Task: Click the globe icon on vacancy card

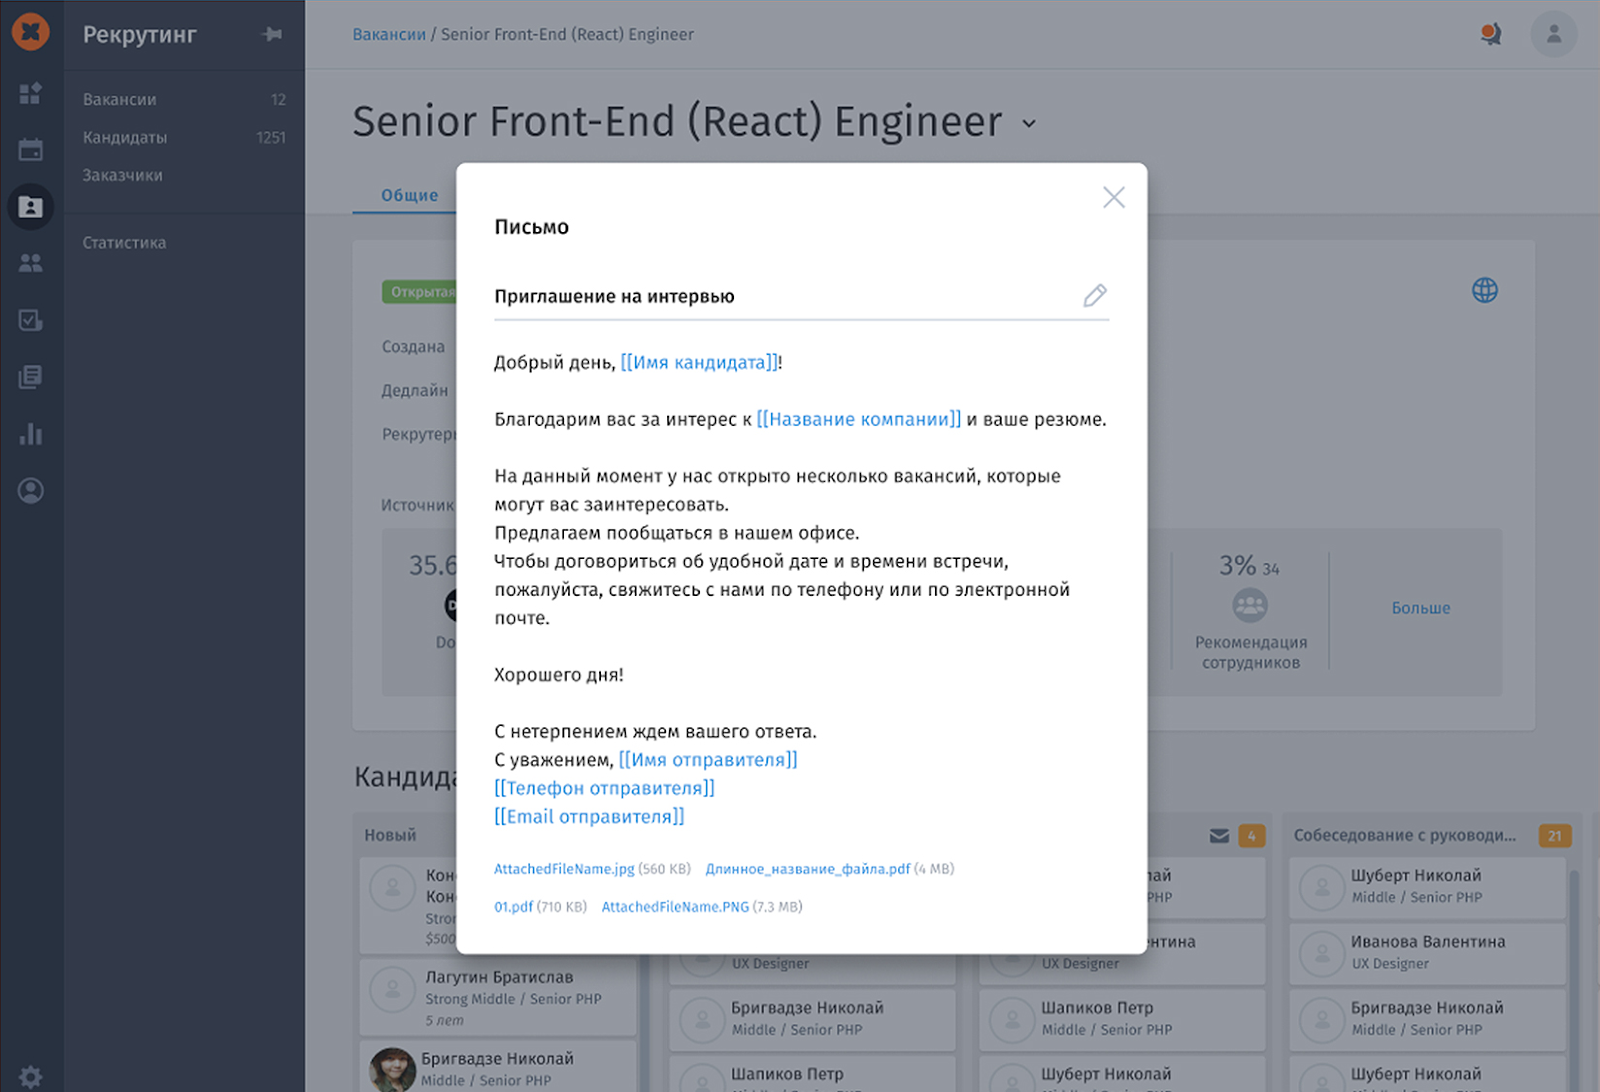Action: coord(1485,290)
